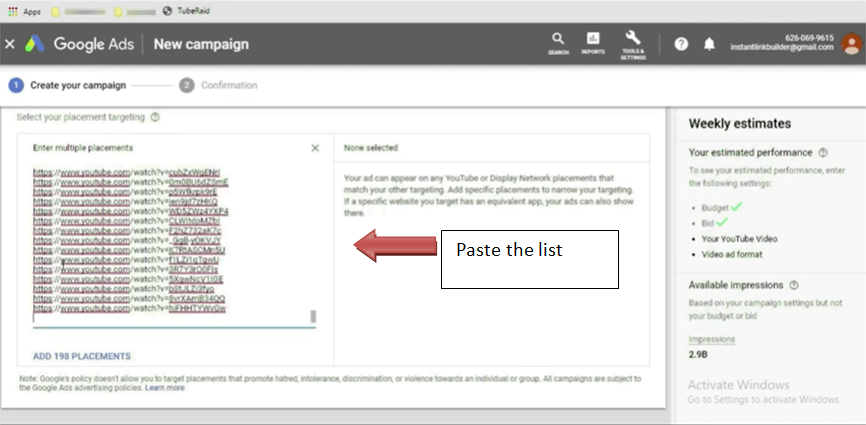Screen dimensions: 866x425
Task: Open the Help question mark icon
Action: click(682, 44)
